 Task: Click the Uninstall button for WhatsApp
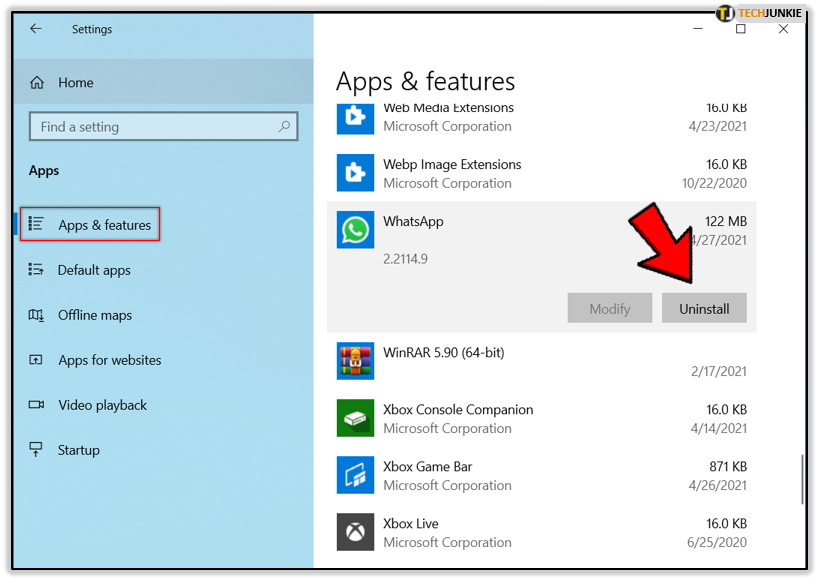pyautogui.click(x=704, y=308)
